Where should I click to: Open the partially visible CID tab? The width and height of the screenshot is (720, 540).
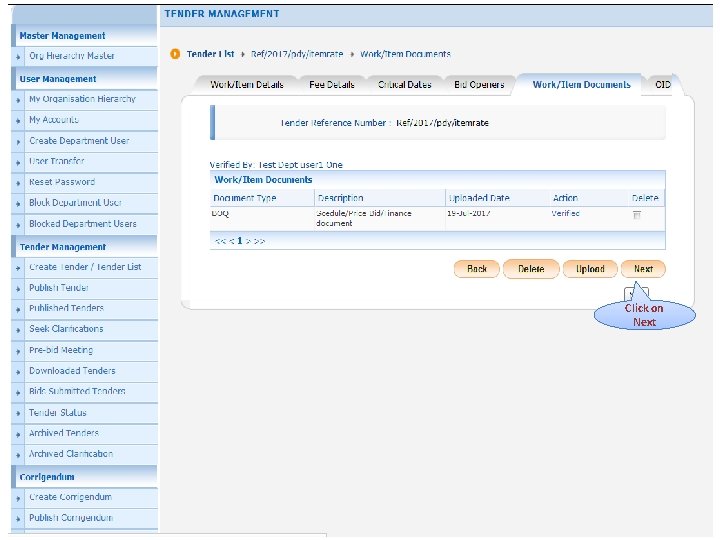click(x=663, y=85)
